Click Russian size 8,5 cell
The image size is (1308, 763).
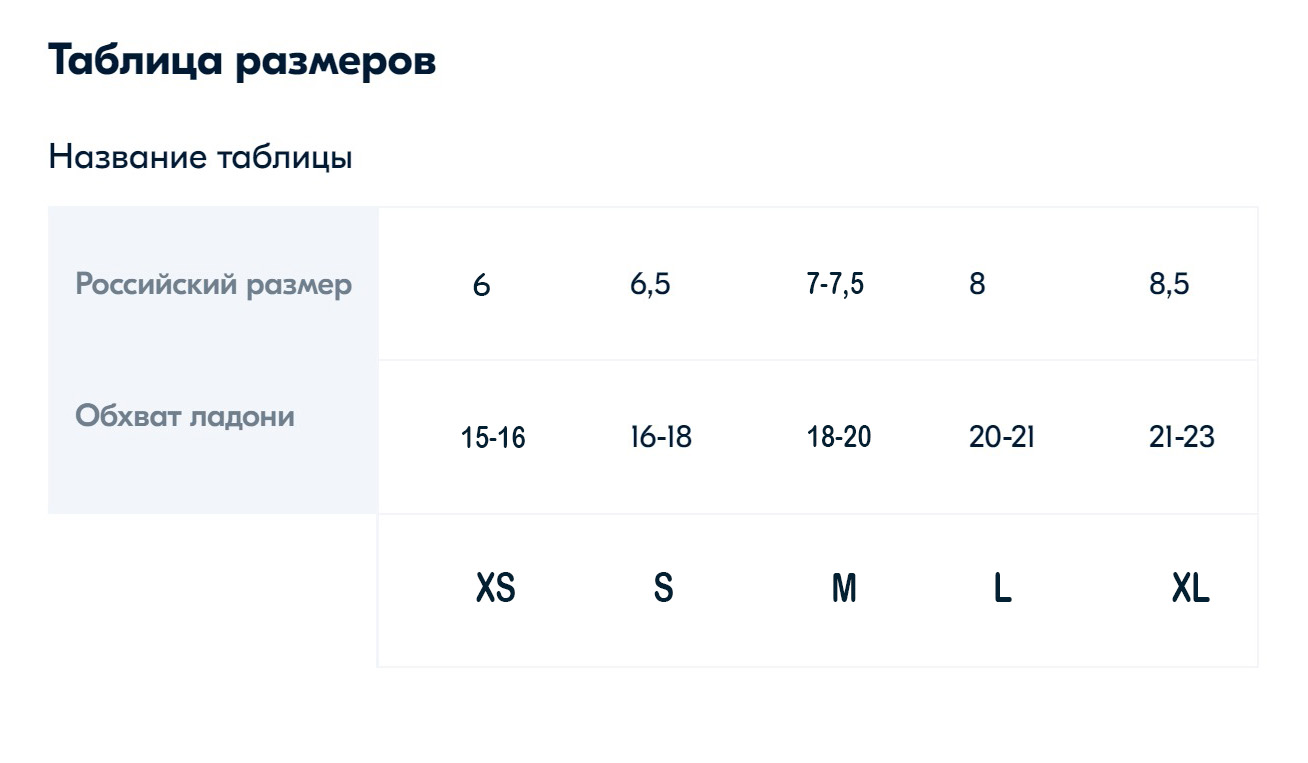[1169, 284]
